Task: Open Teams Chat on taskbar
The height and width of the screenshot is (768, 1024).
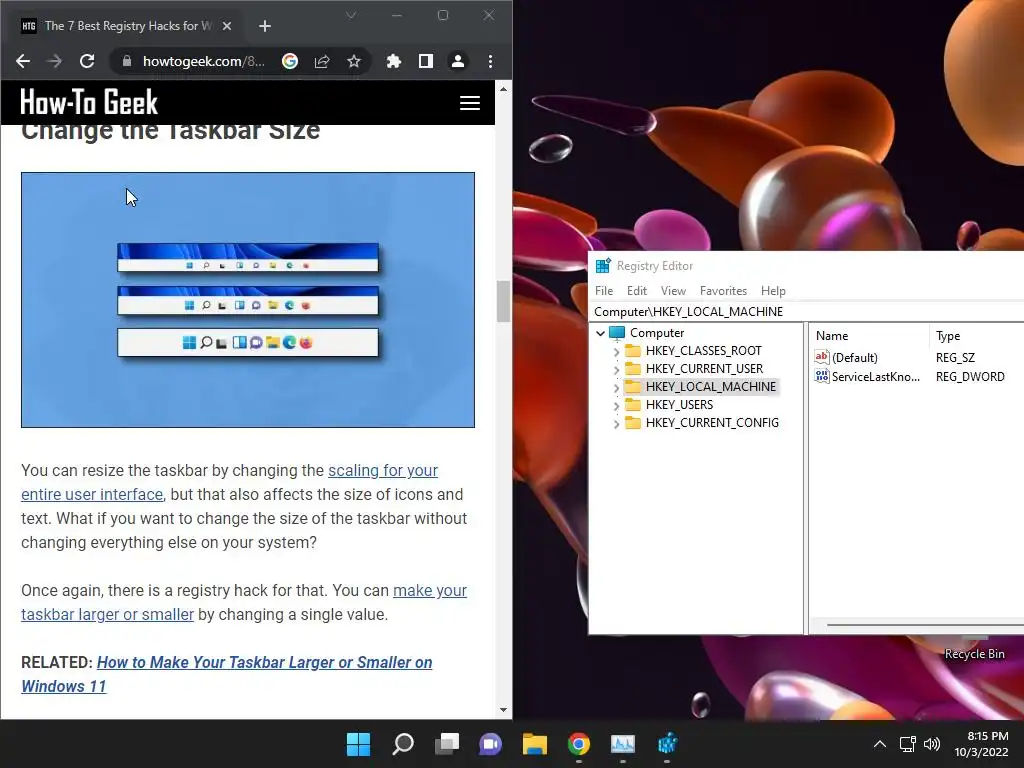Action: coord(490,744)
